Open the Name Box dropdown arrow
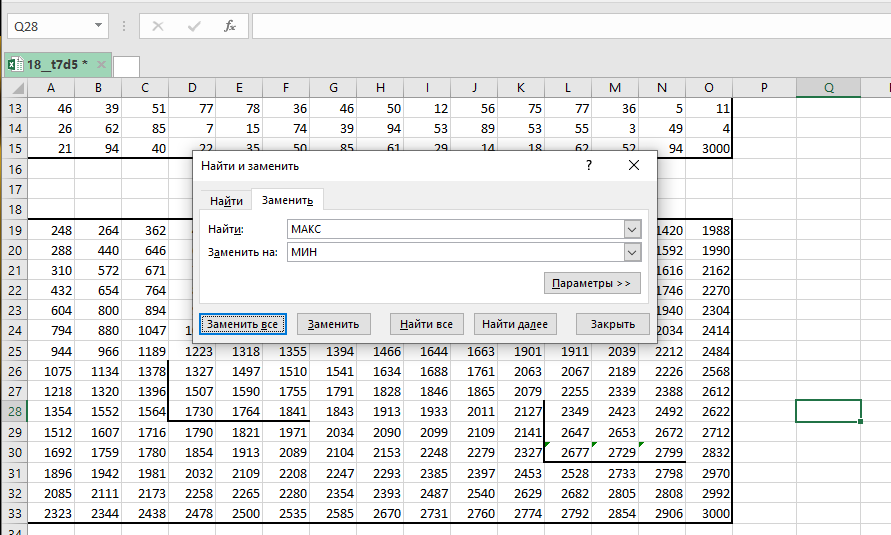891x535 pixels. (x=97, y=26)
